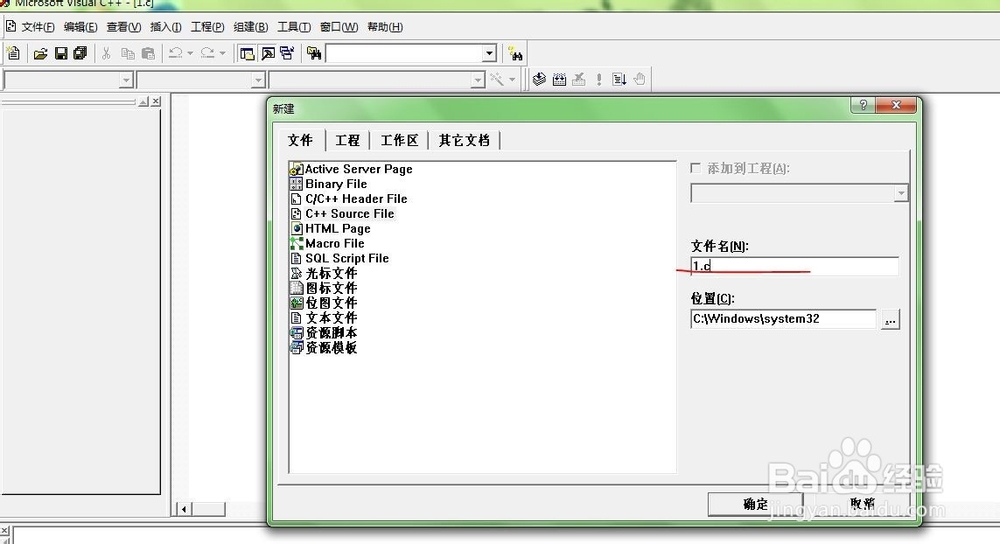Expand the project selection combo in dialog
The height and width of the screenshot is (544, 1000).
[901, 193]
